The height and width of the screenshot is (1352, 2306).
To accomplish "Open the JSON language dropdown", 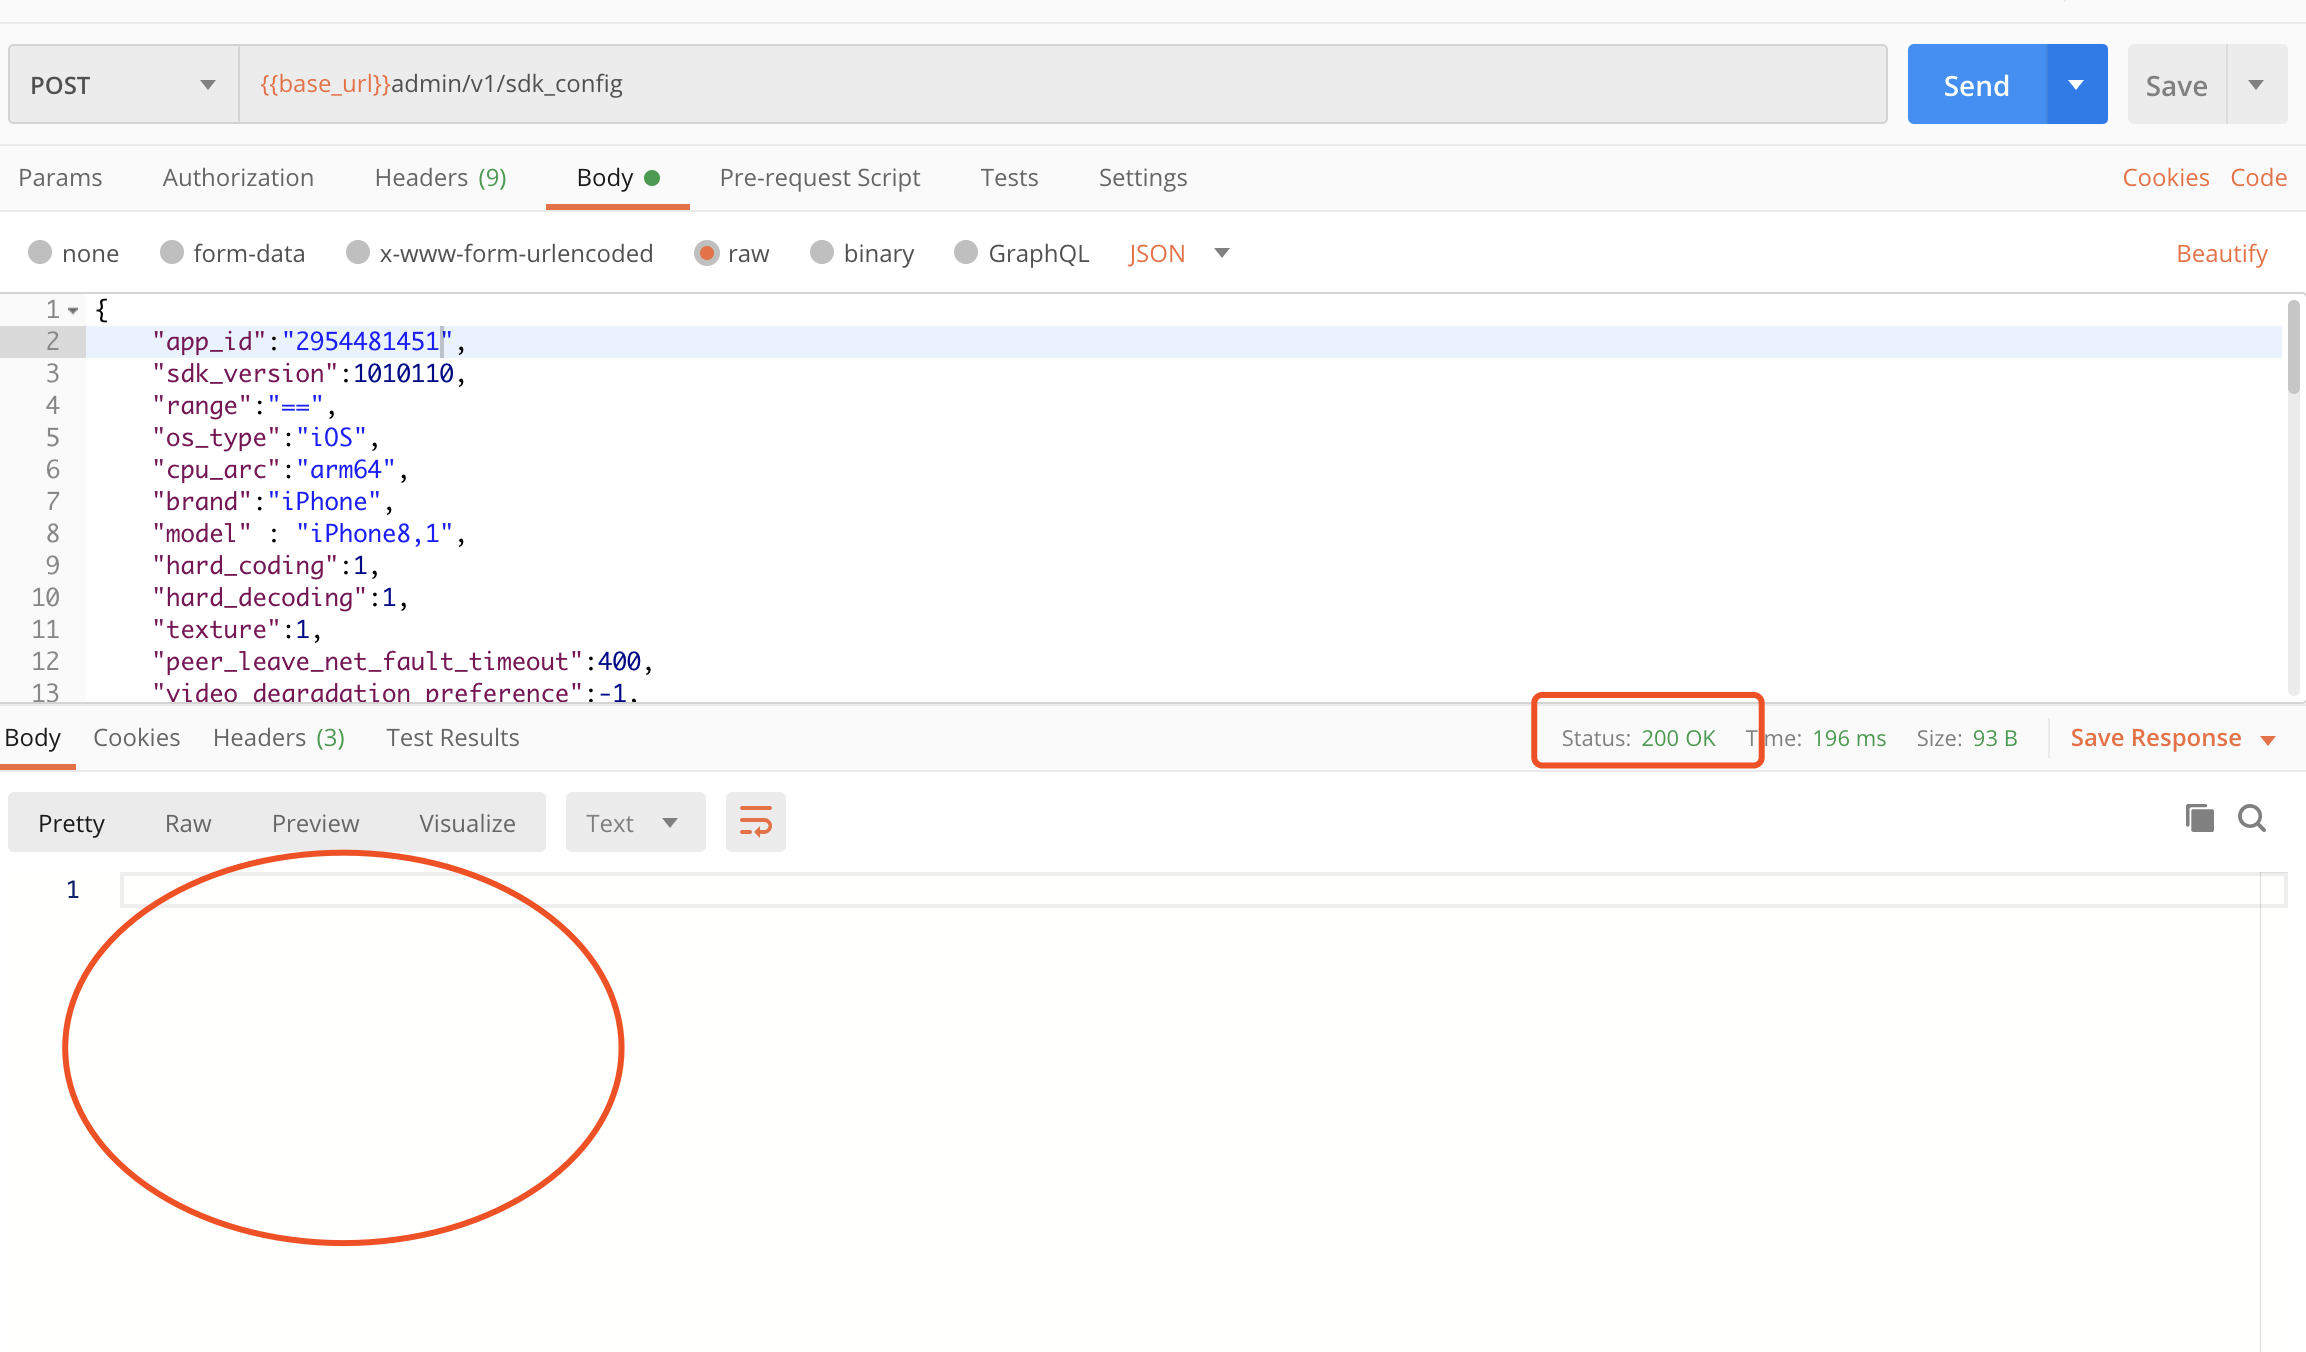I will point(1221,253).
